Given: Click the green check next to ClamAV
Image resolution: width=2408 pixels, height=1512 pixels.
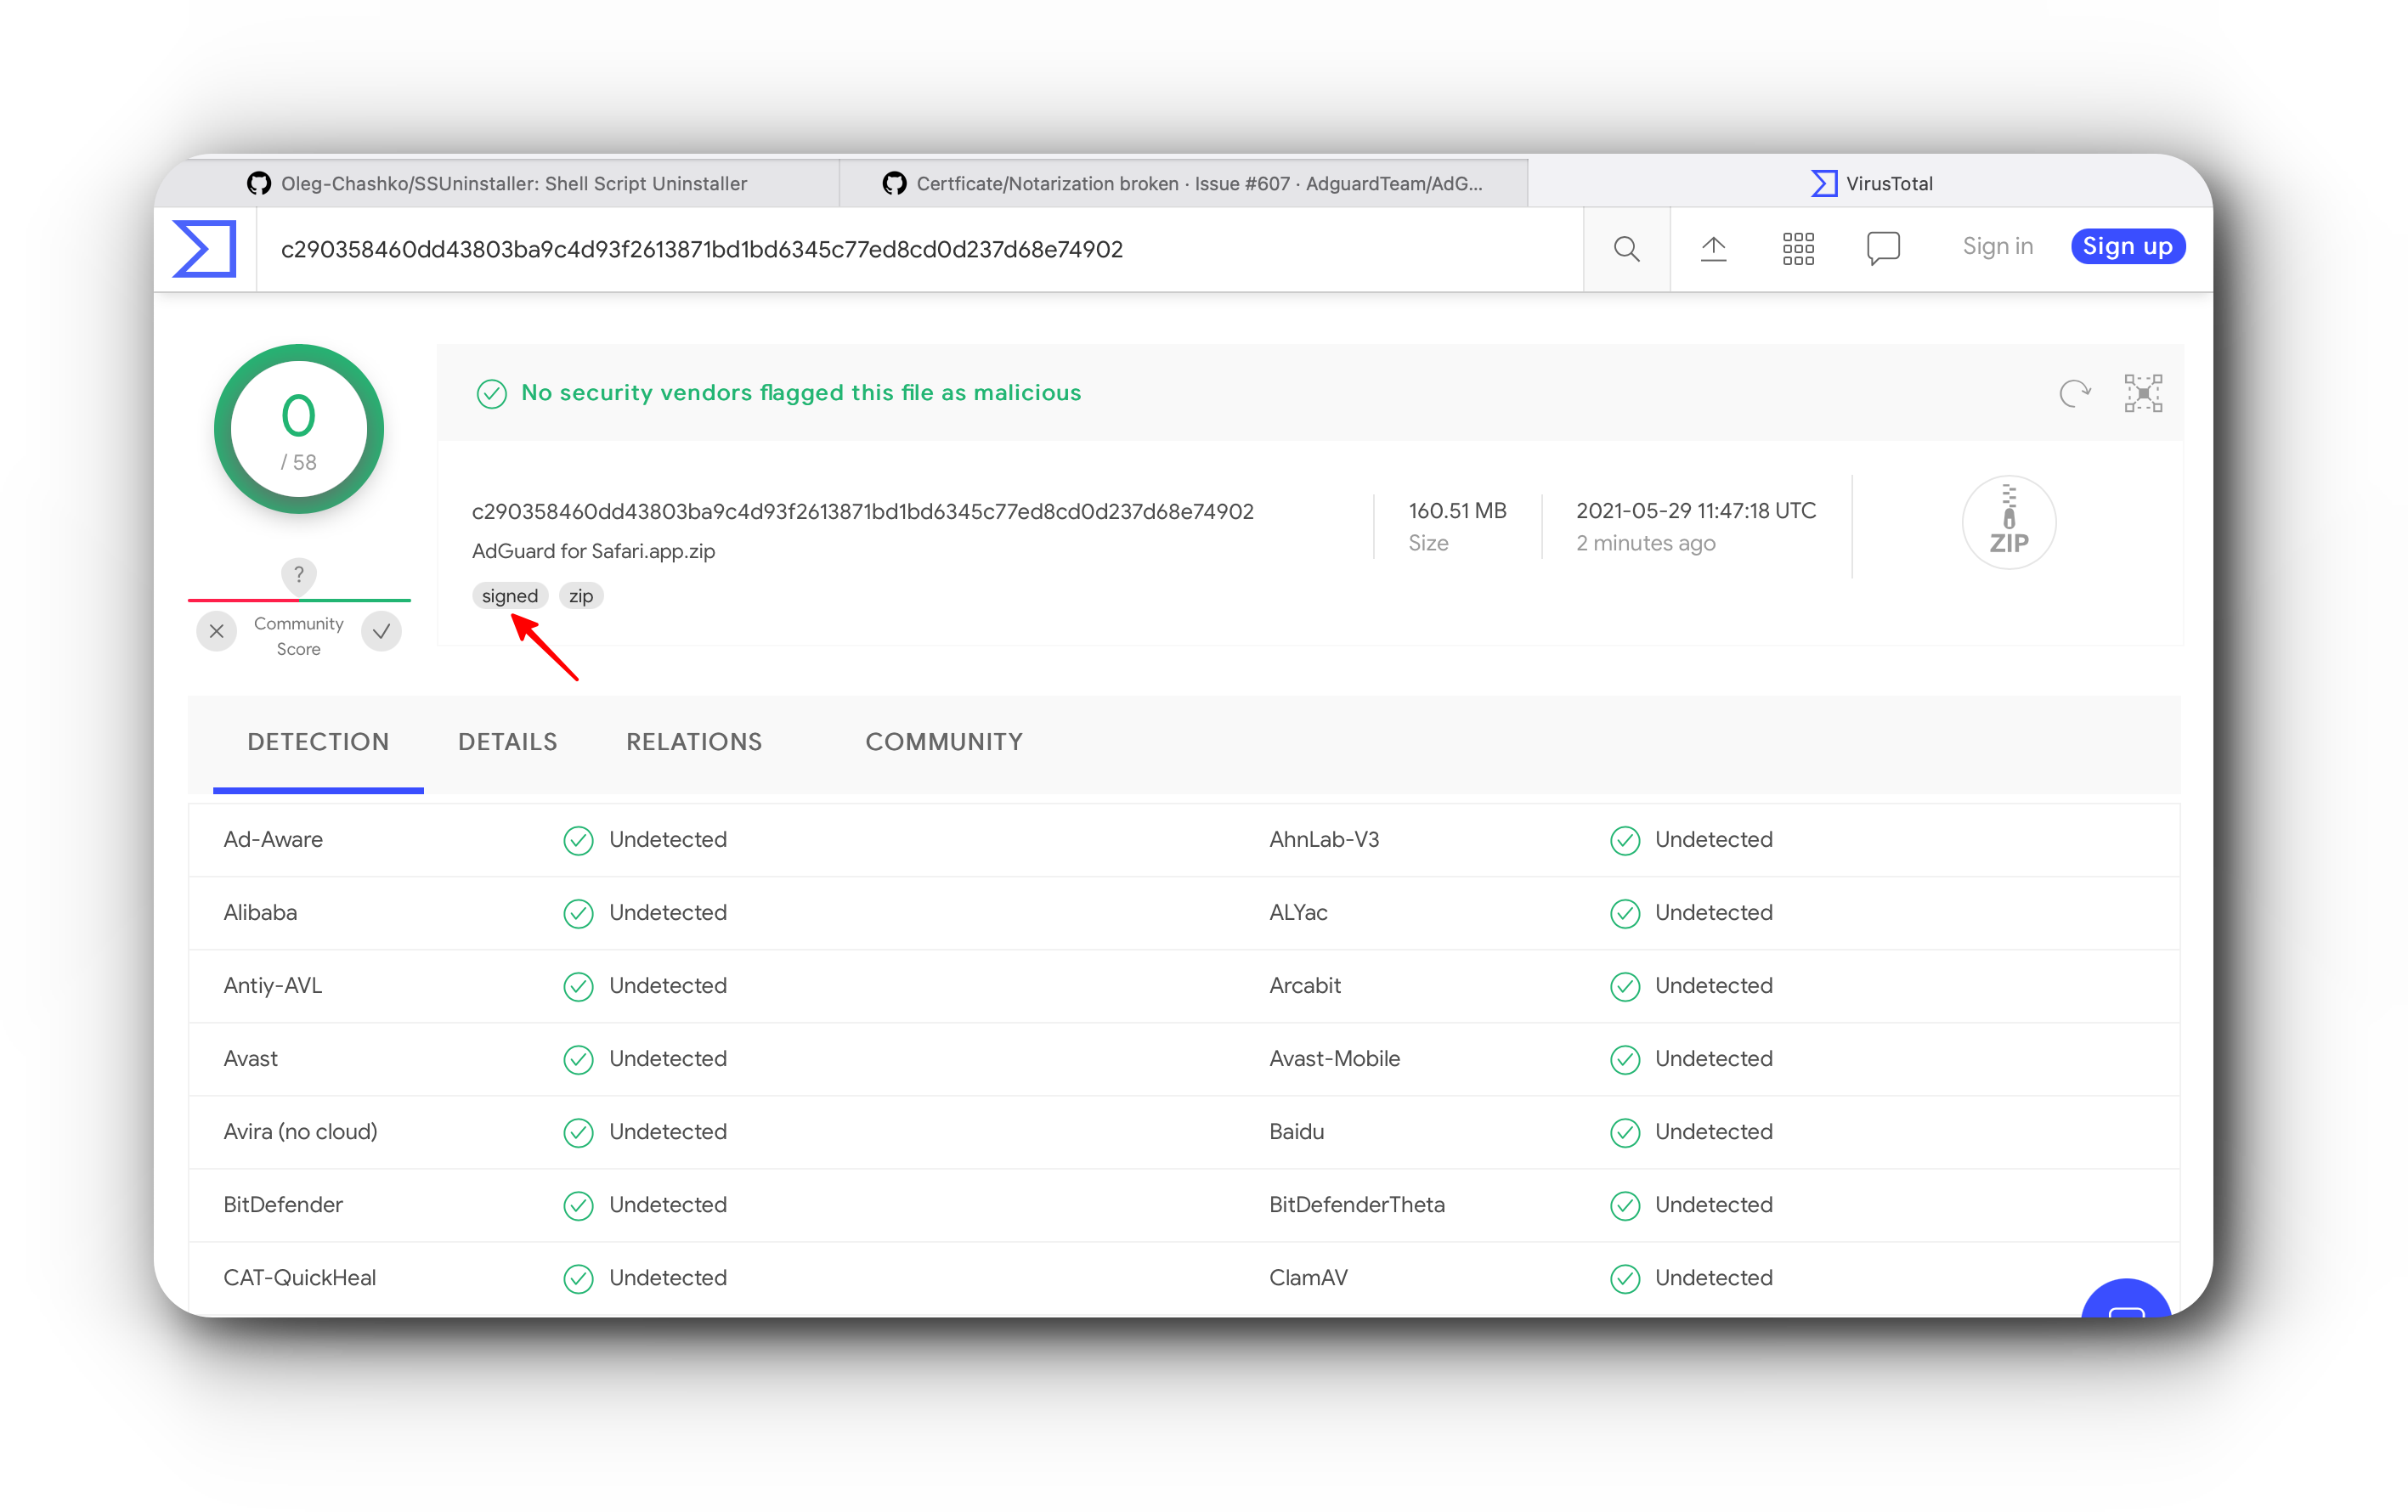Looking at the screenshot, I should pyautogui.click(x=1625, y=1278).
